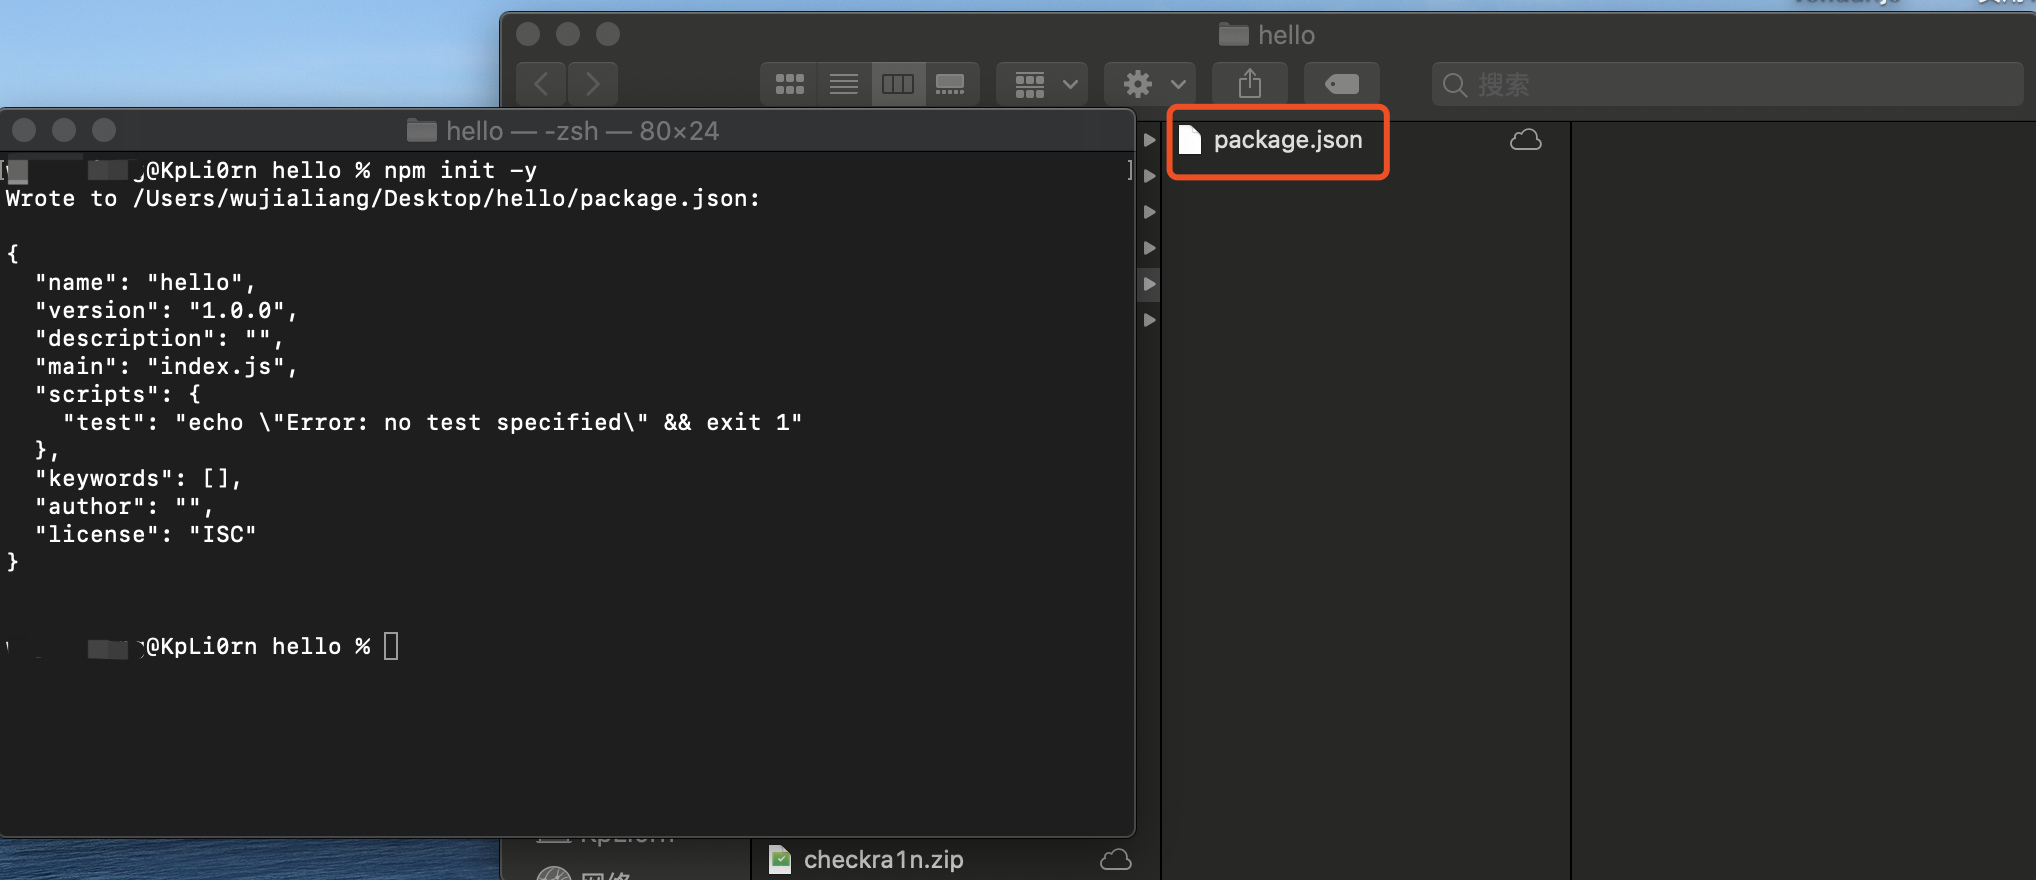Open the gear action menu
This screenshot has width=2036, height=880.
point(1152,84)
